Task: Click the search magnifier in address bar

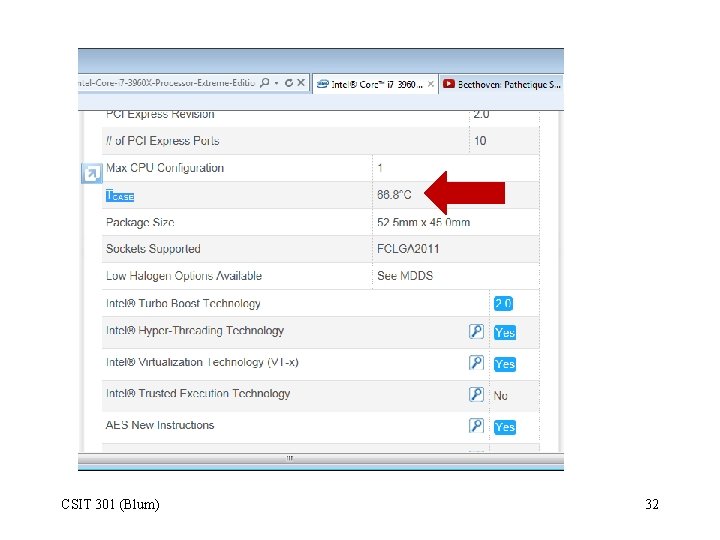Action: click(x=264, y=83)
